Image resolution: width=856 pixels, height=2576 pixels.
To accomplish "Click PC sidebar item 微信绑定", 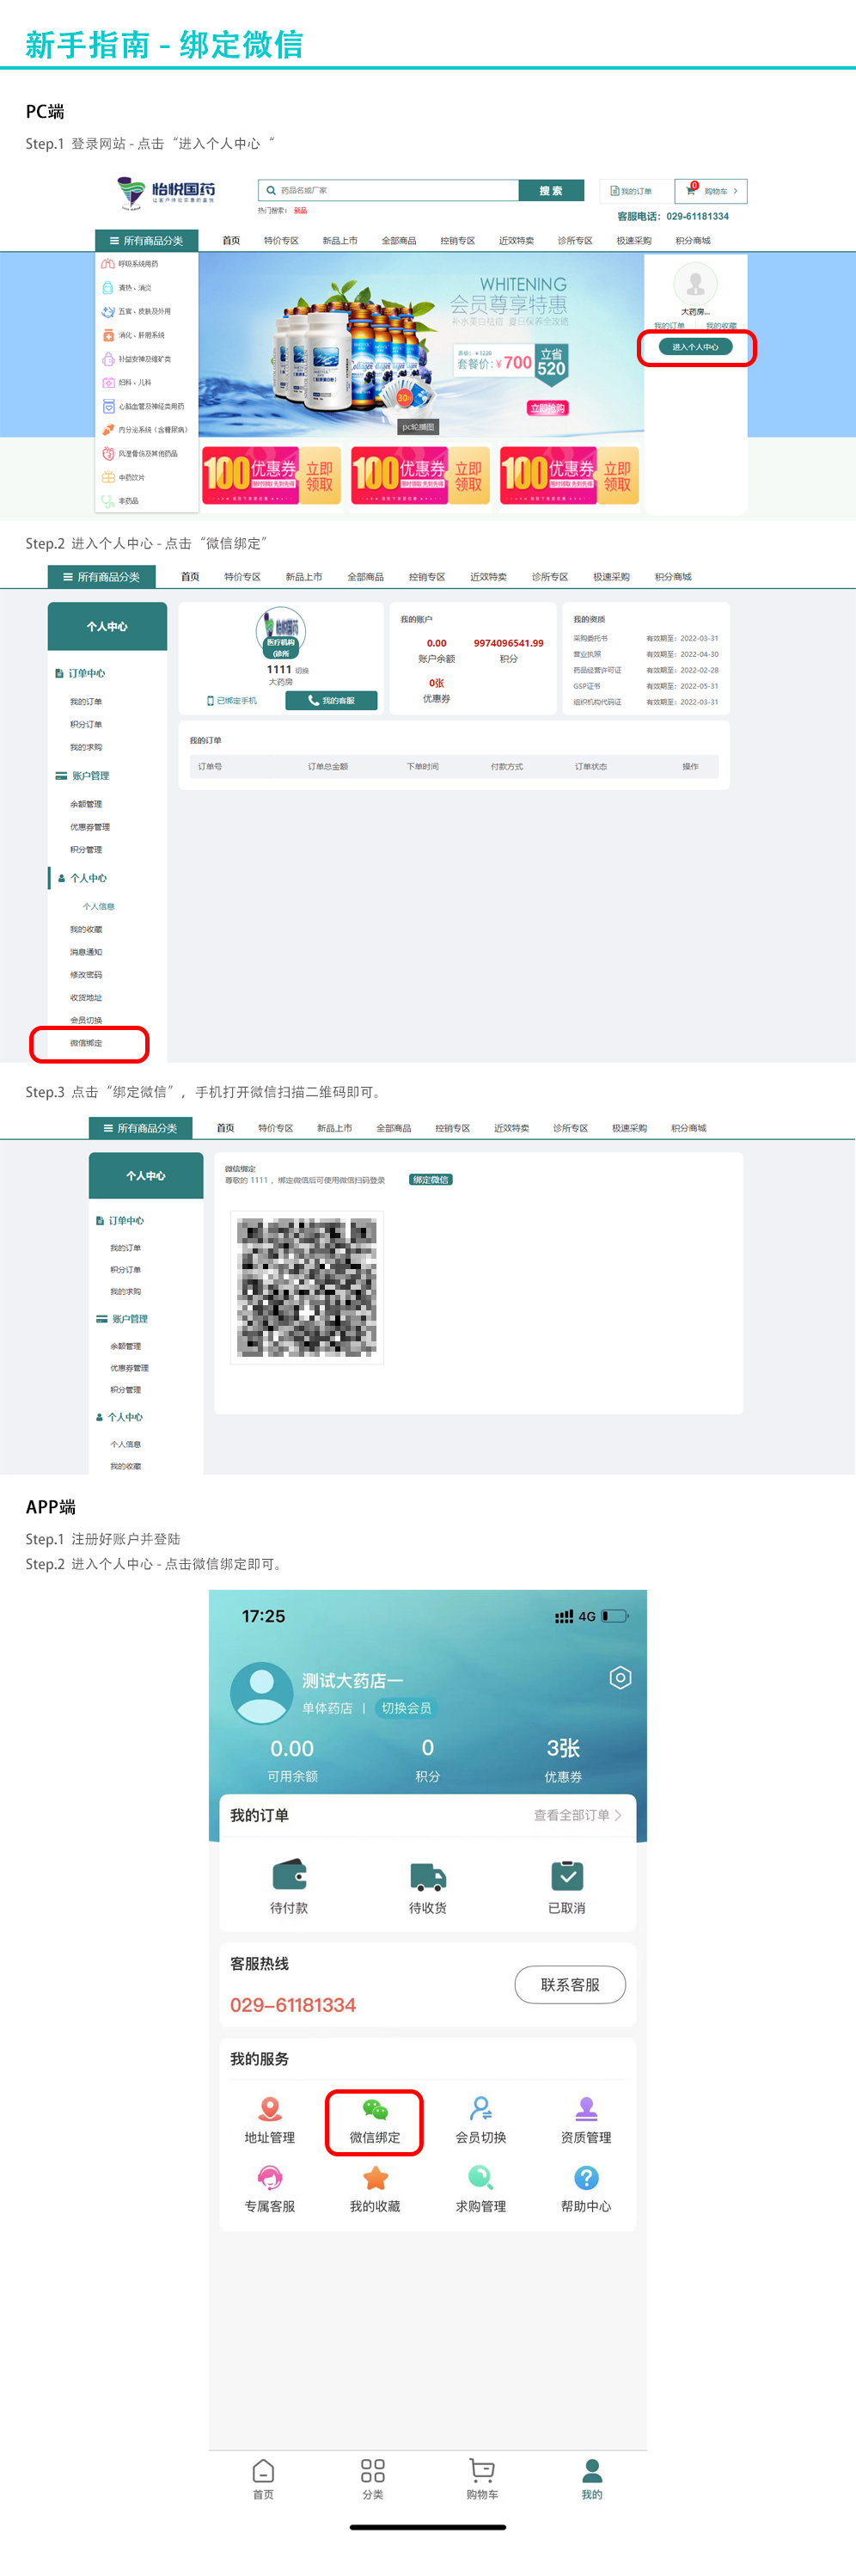I will pos(86,1043).
